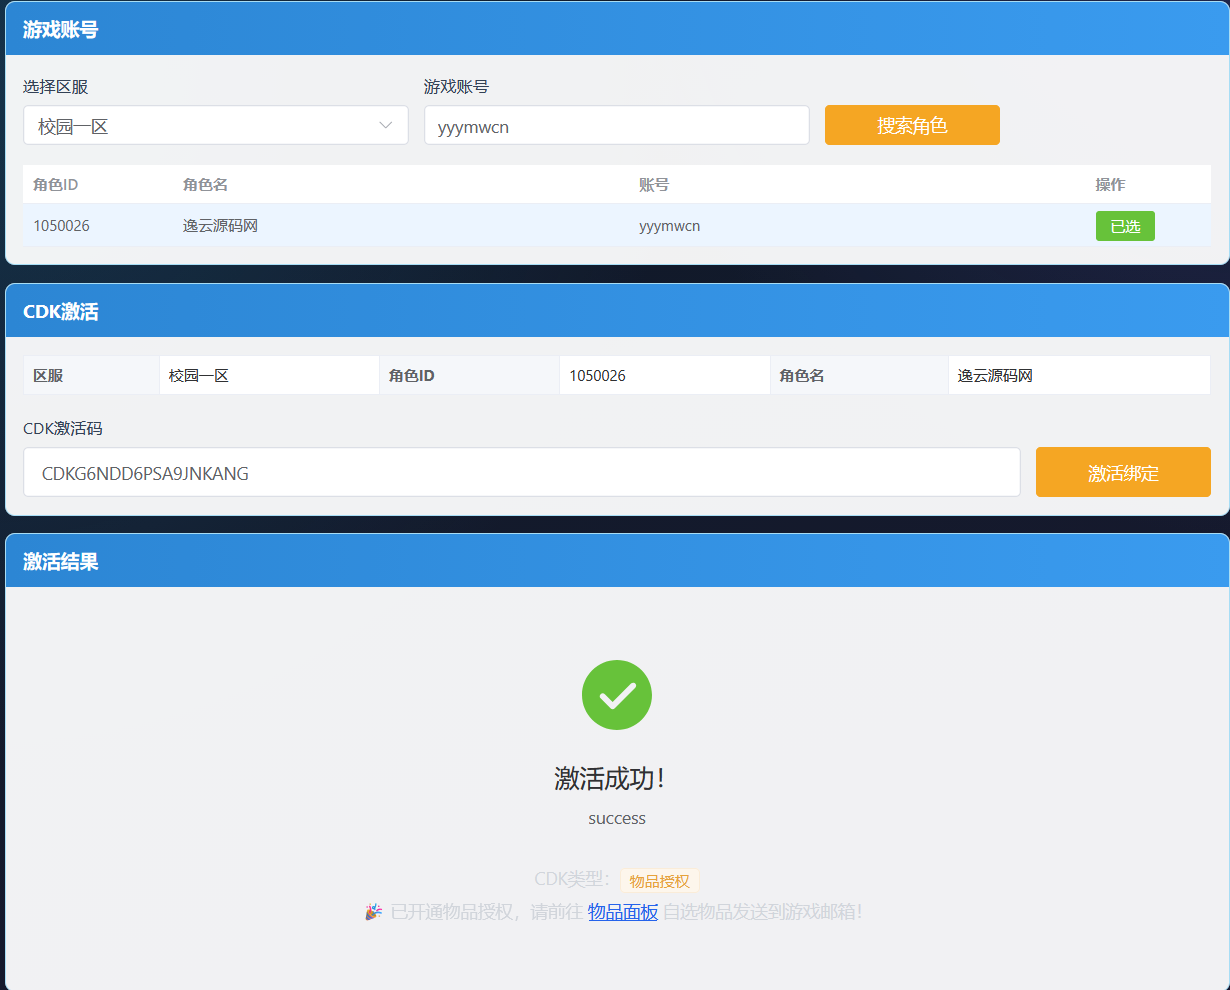1230x990 pixels.
Task: Click the 角色ID label cell in the CDK section
Action: (469, 375)
